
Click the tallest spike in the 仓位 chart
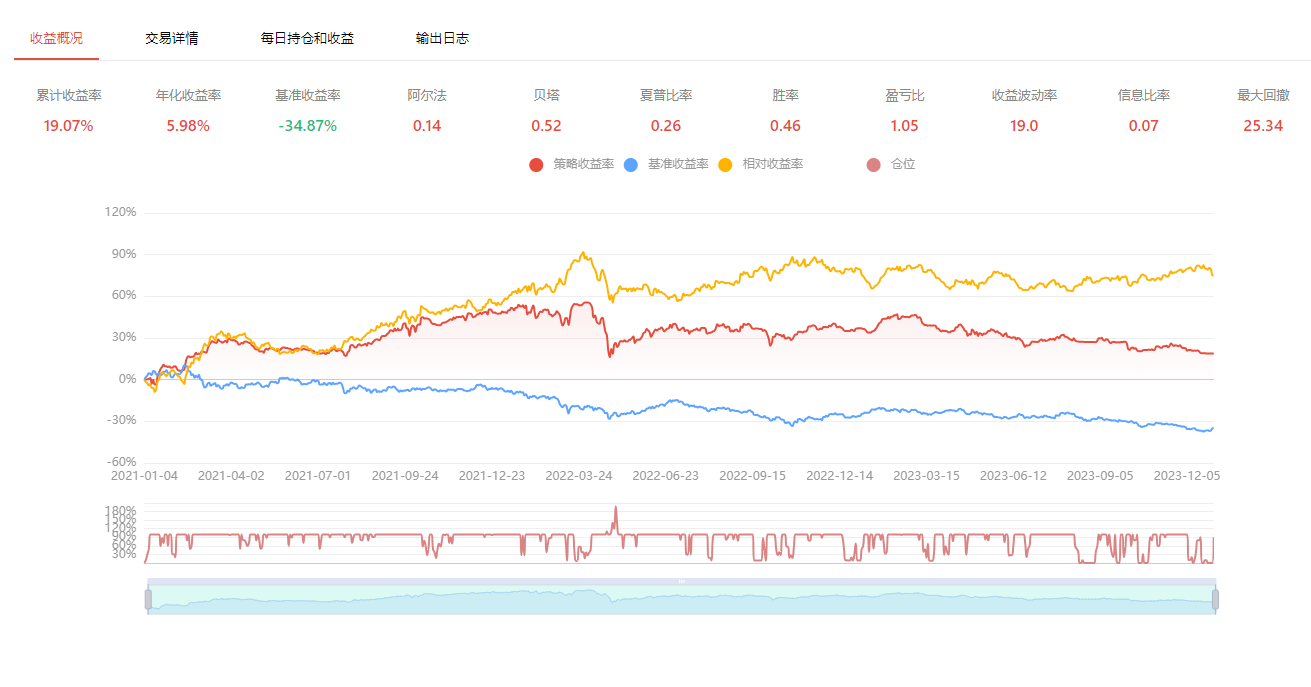(616, 510)
